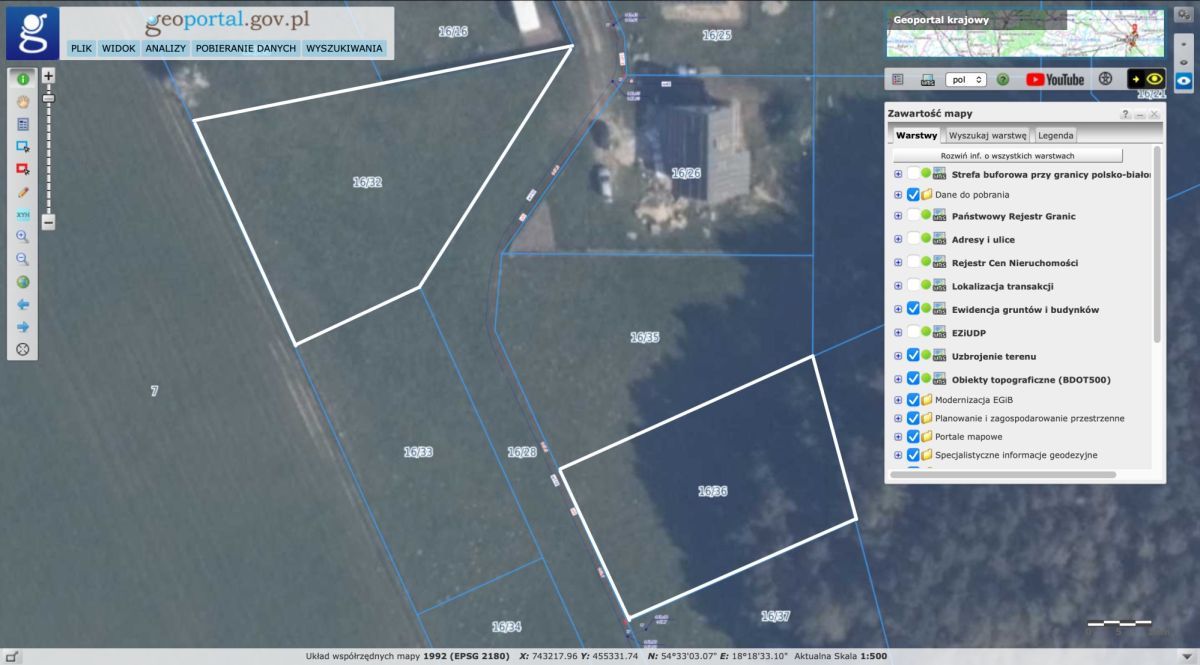The height and width of the screenshot is (665, 1200).
Task: Switch to the Legenda tab
Action: (1055, 135)
